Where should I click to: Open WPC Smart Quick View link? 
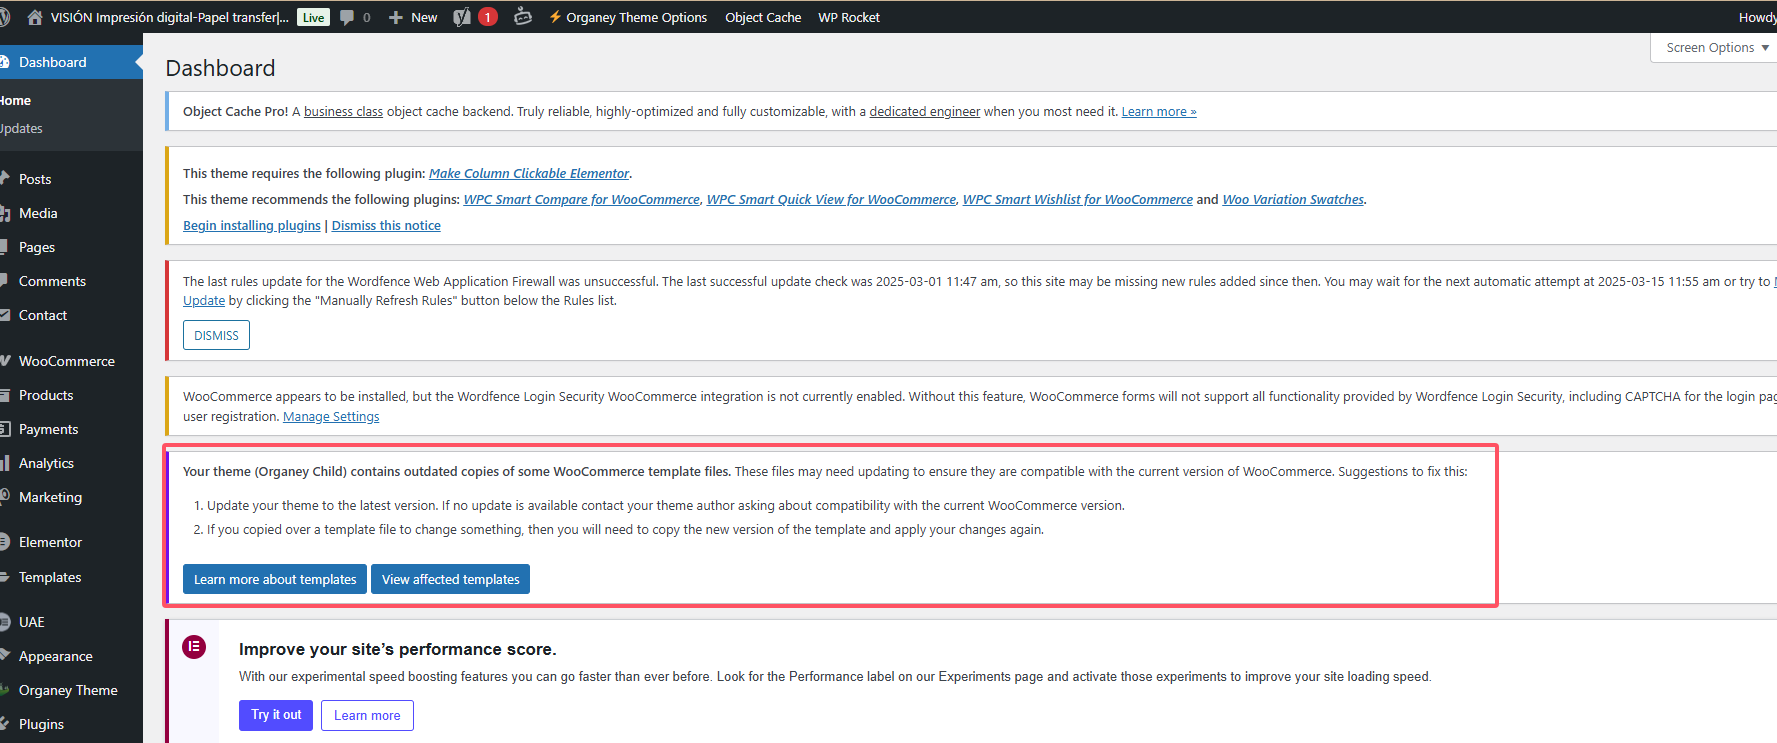tap(831, 199)
